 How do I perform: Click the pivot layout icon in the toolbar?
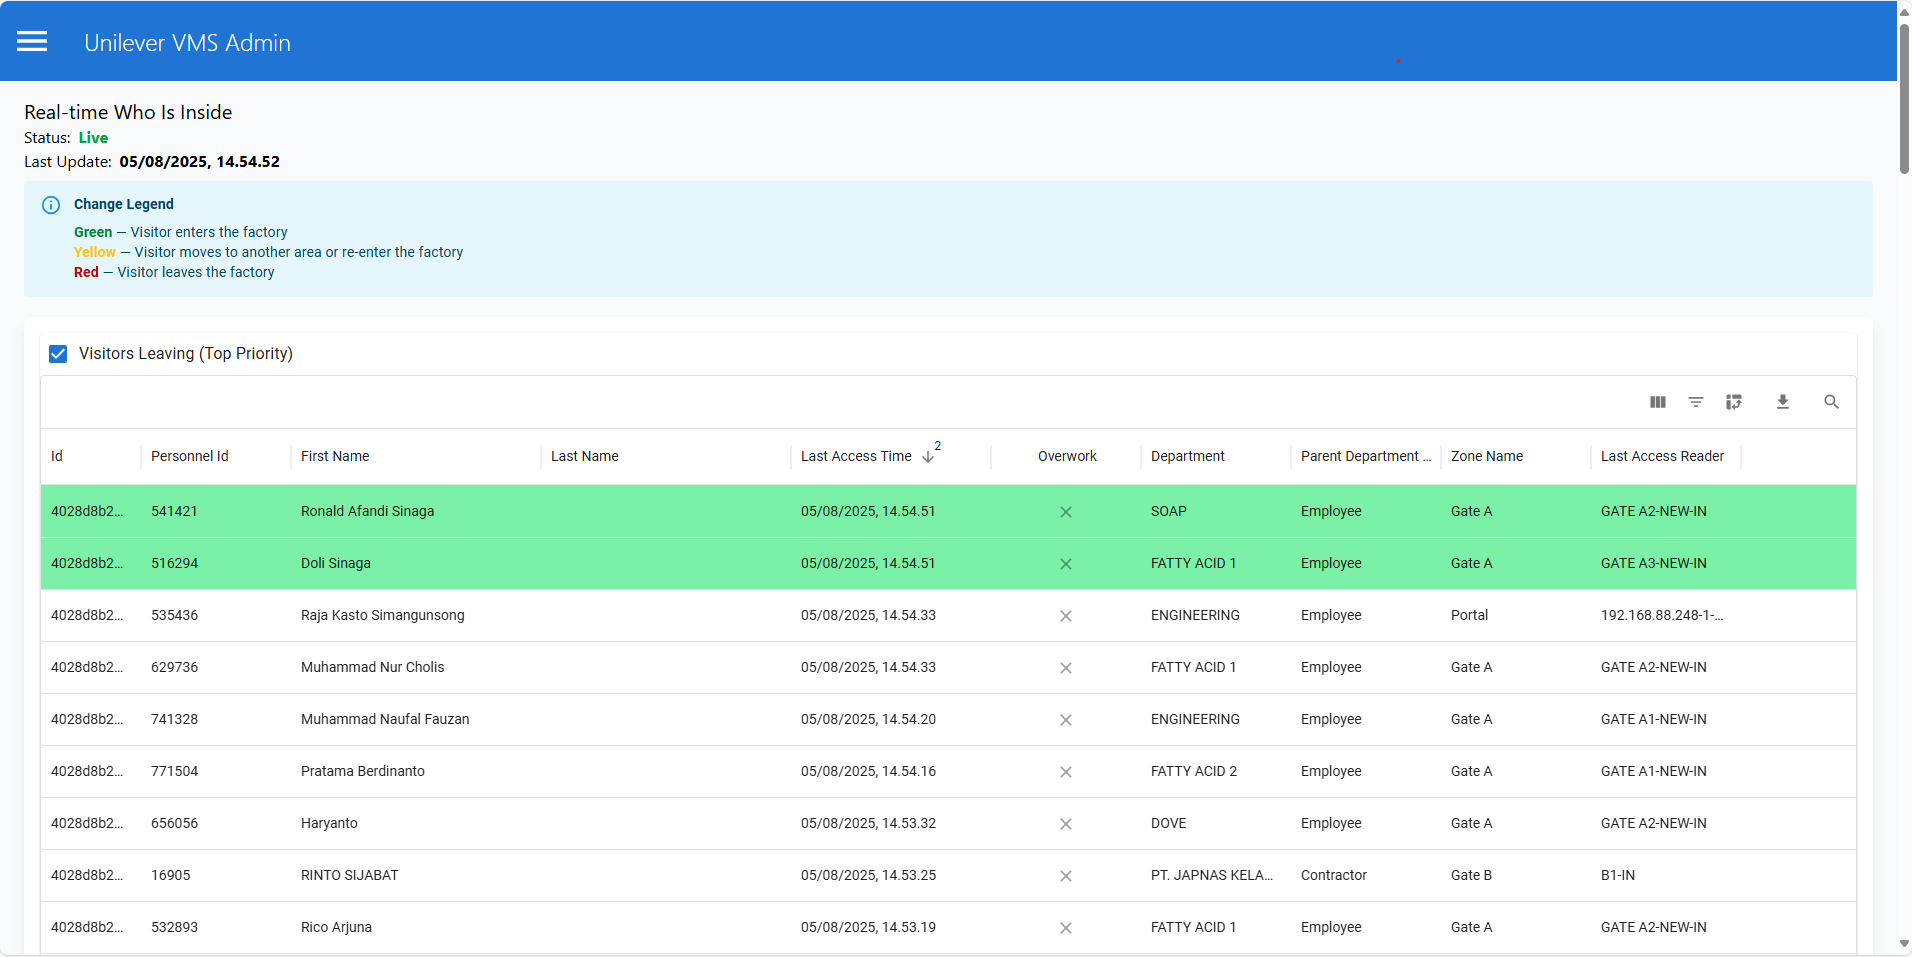[1735, 402]
